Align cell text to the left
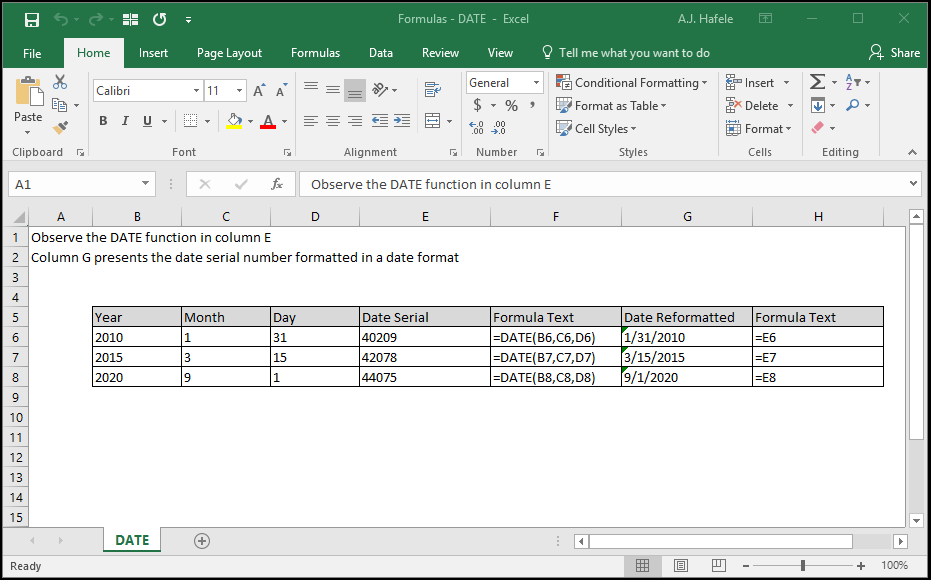 click(311, 121)
